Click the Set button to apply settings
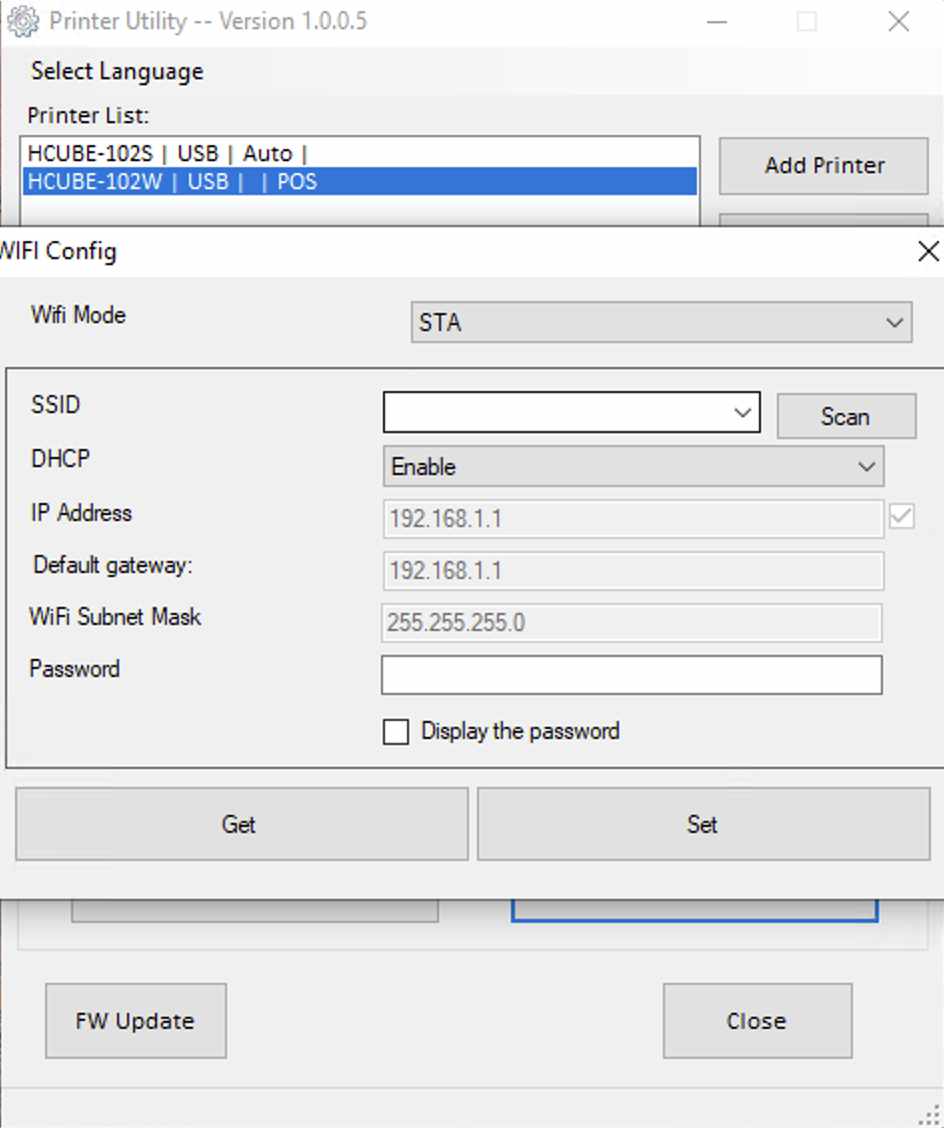 point(704,824)
